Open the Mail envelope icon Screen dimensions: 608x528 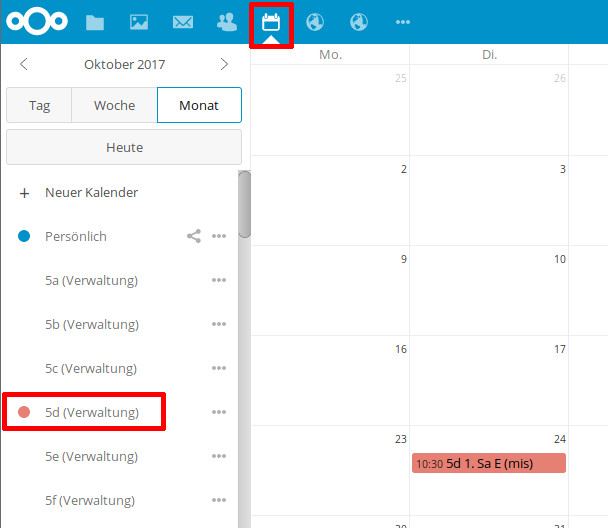[x=183, y=22]
